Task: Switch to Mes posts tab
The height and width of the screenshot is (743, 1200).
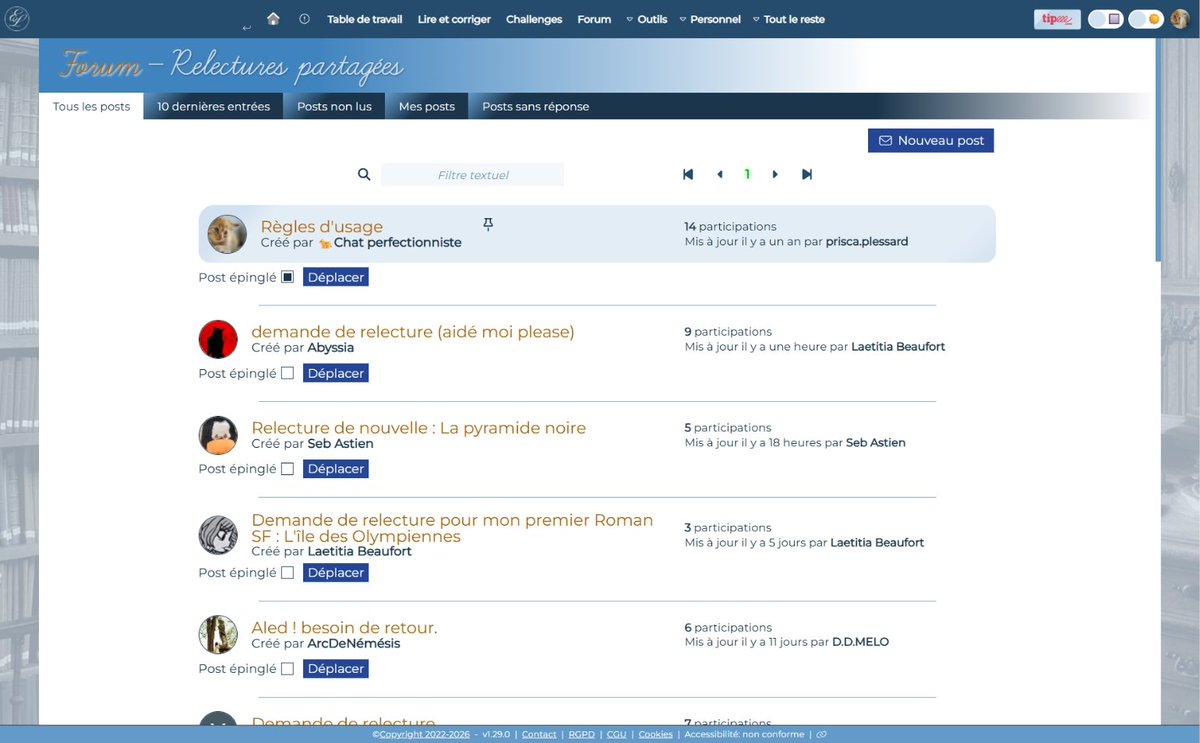Action: coord(427,106)
